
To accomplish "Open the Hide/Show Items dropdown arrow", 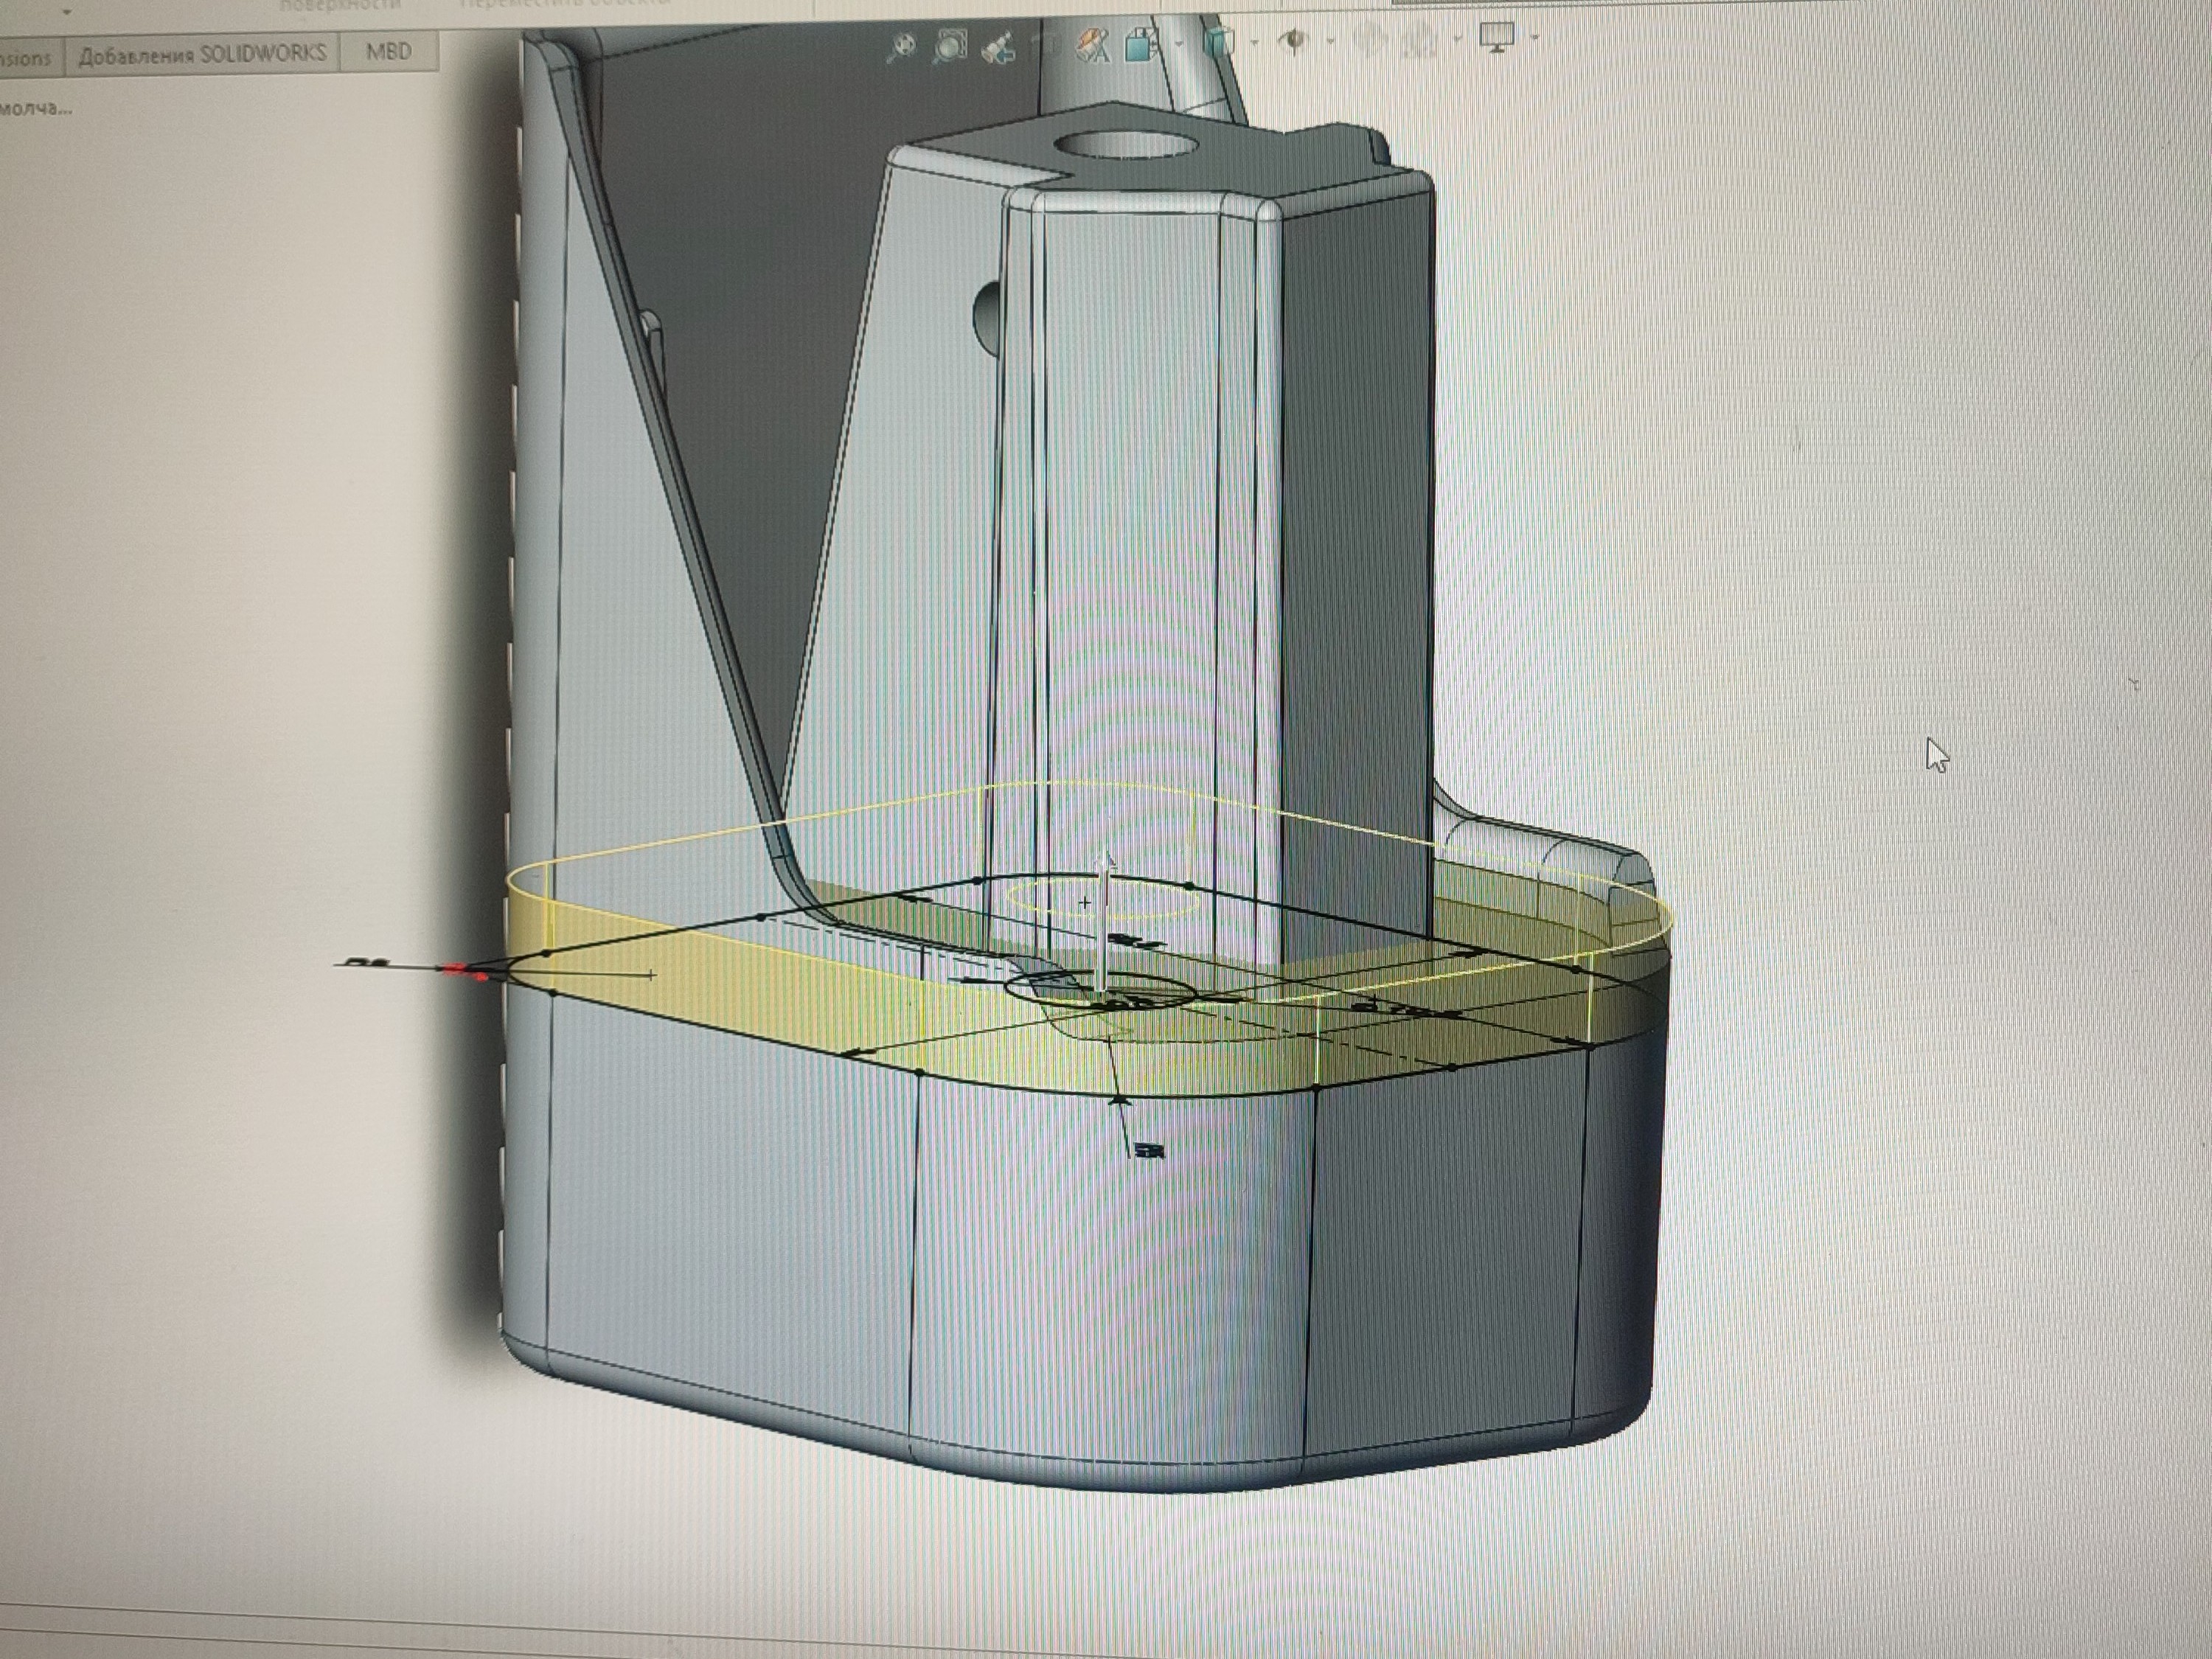I will [1331, 41].
